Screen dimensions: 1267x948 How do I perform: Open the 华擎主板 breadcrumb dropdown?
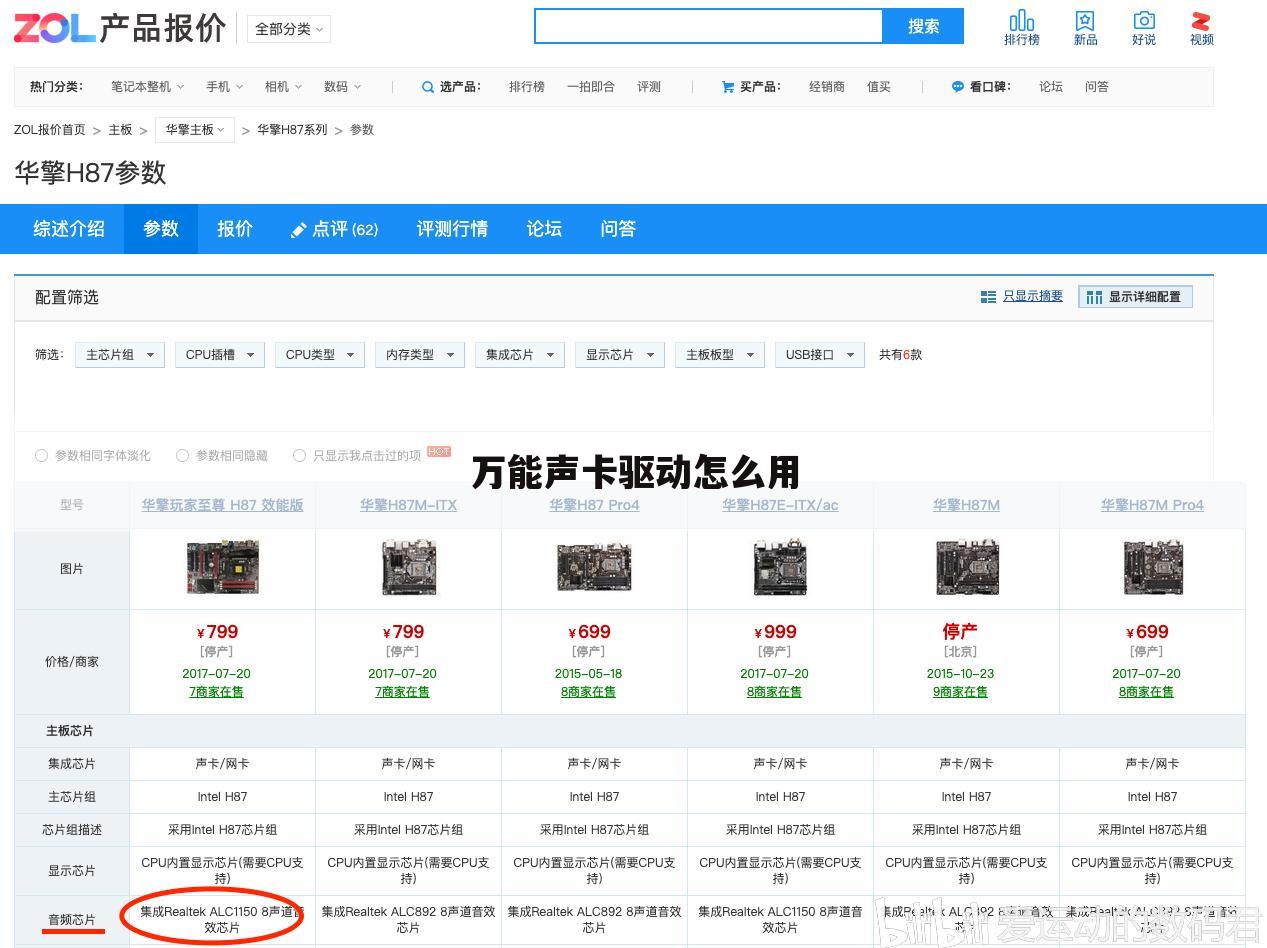tap(196, 130)
